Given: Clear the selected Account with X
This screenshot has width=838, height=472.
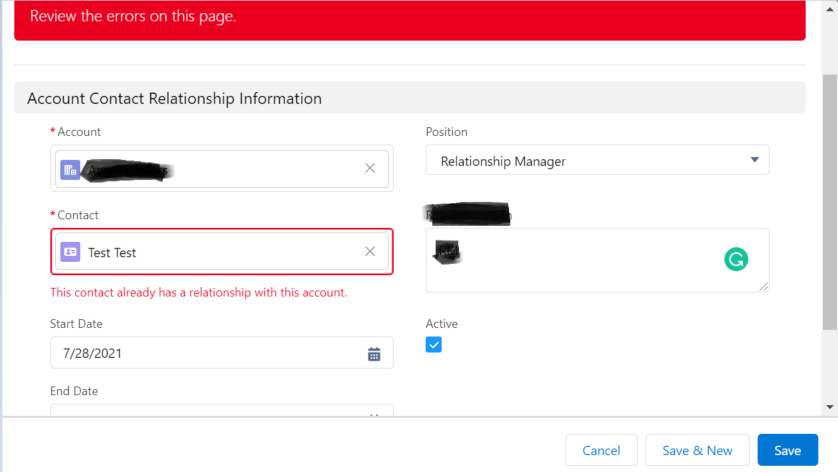Looking at the screenshot, I should pyautogui.click(x=370, y=168).
